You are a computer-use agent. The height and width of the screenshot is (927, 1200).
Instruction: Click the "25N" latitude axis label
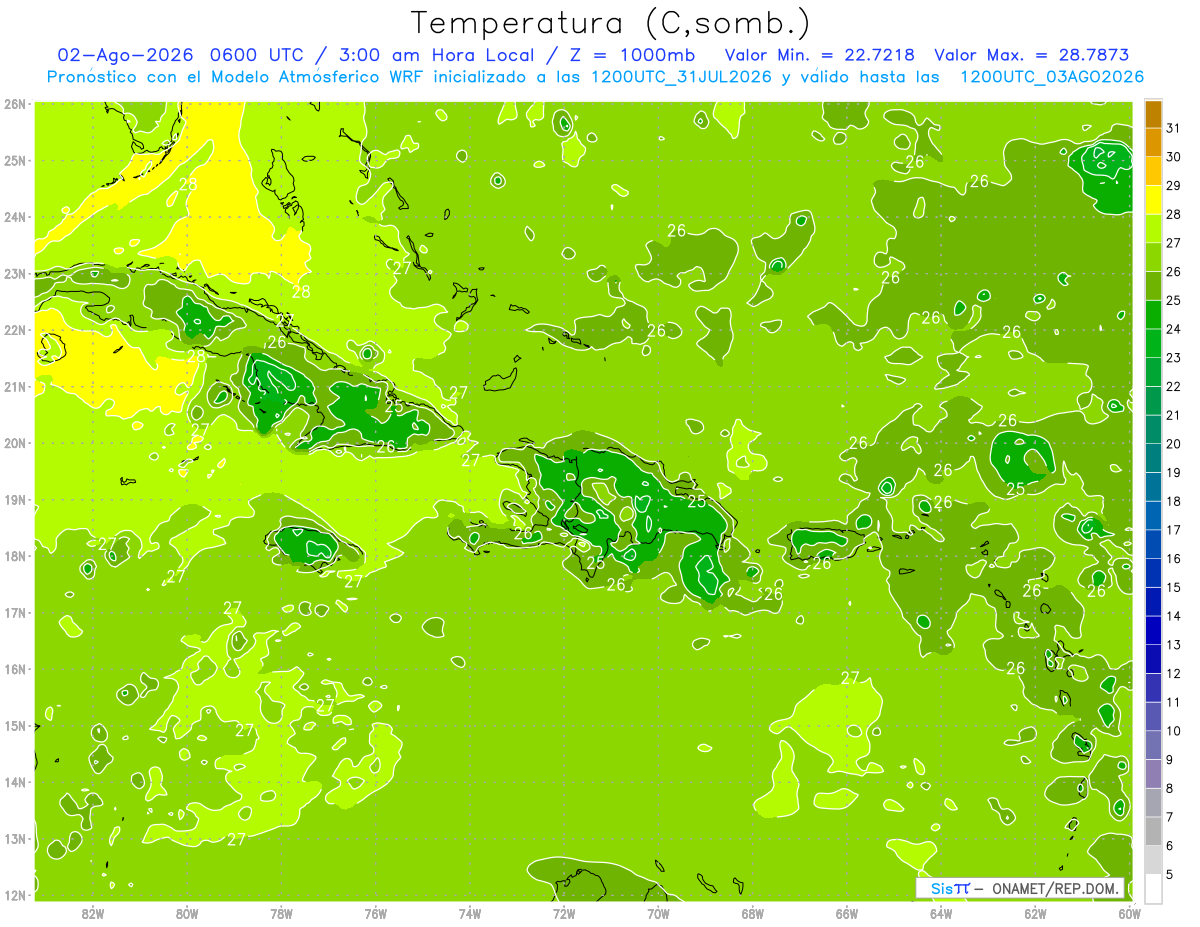[15, 160]
